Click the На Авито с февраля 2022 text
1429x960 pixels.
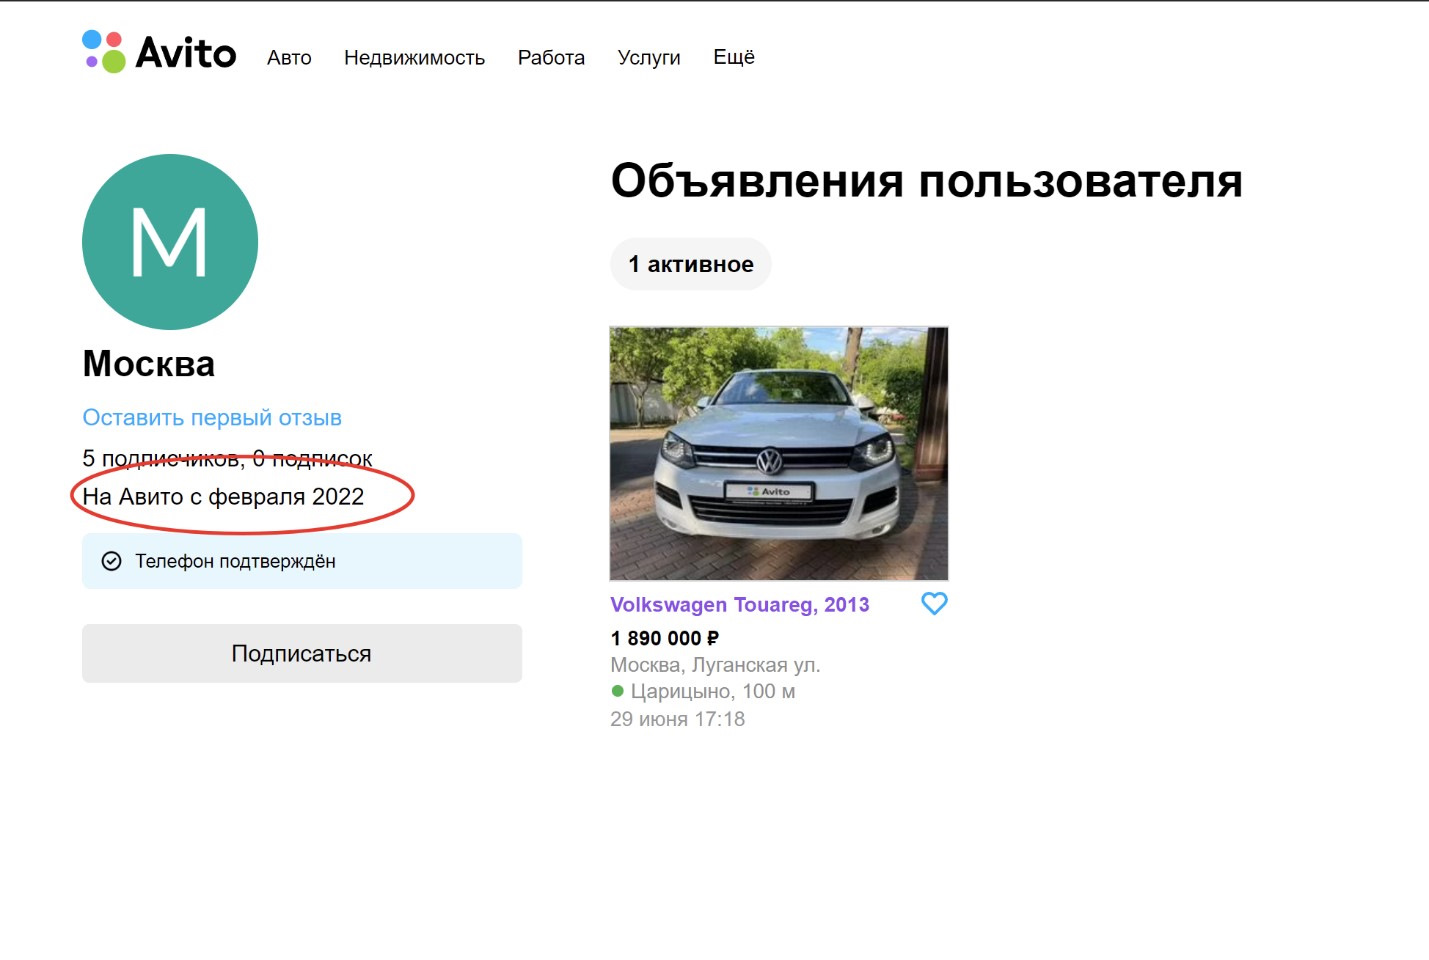point(223,497)
